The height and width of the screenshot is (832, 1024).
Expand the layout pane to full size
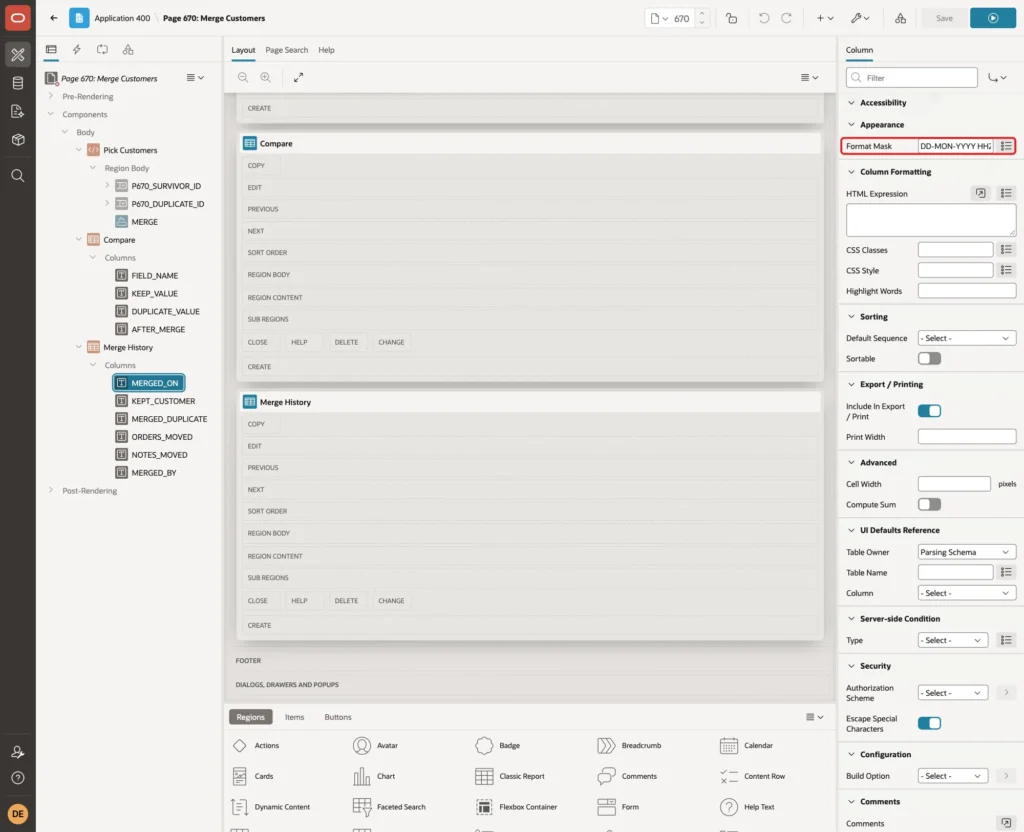point(298,77)
